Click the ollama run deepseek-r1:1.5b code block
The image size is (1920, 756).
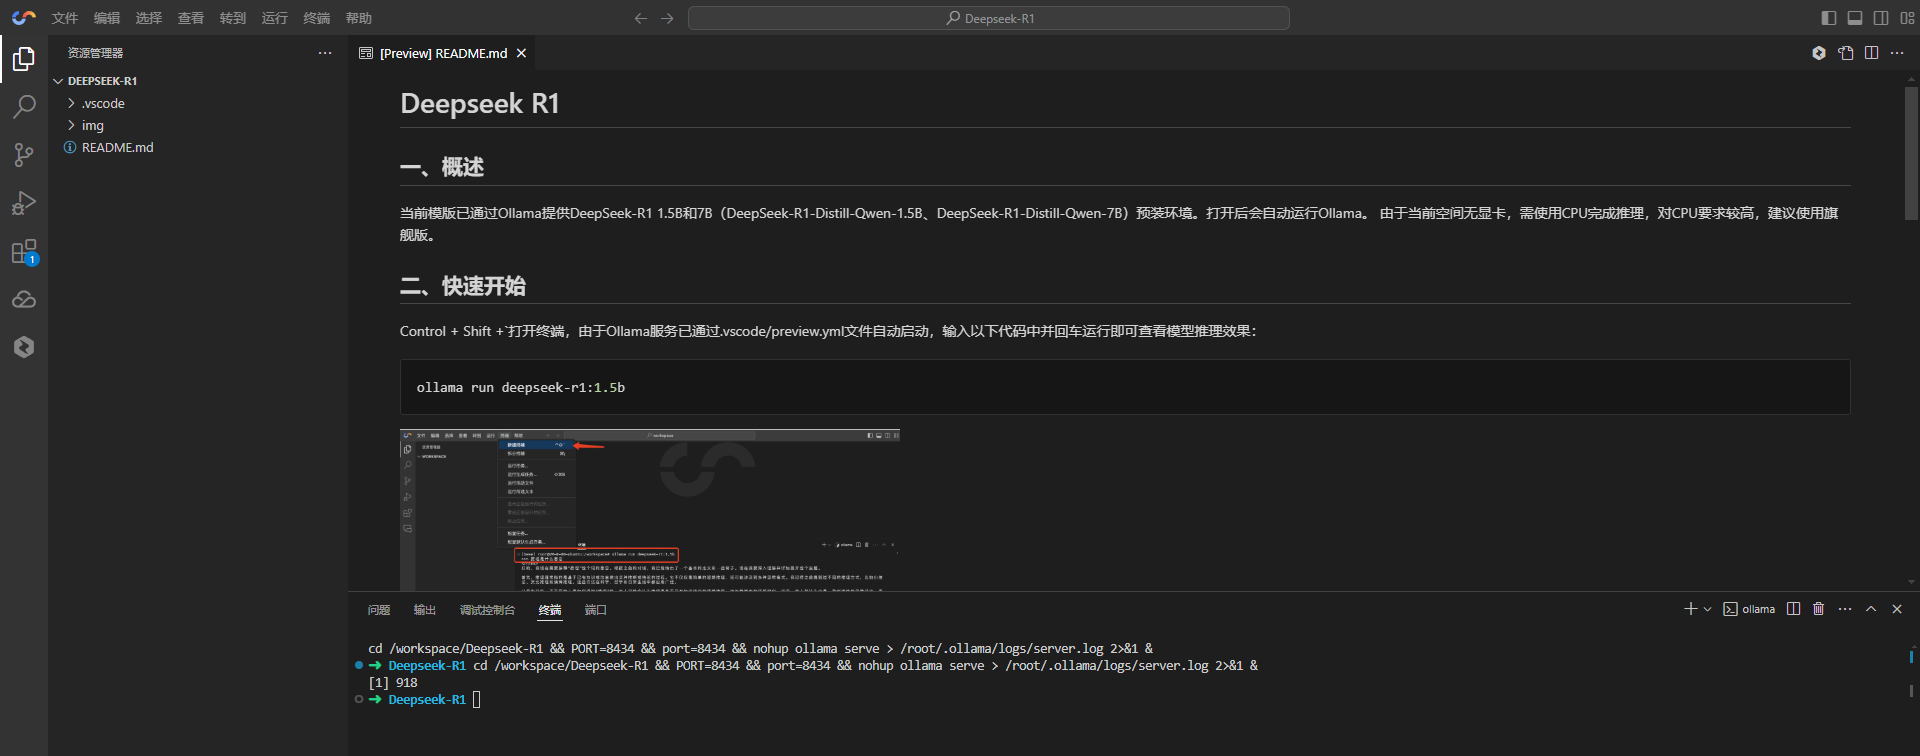pyautogui.click(x=1125, y=387)
